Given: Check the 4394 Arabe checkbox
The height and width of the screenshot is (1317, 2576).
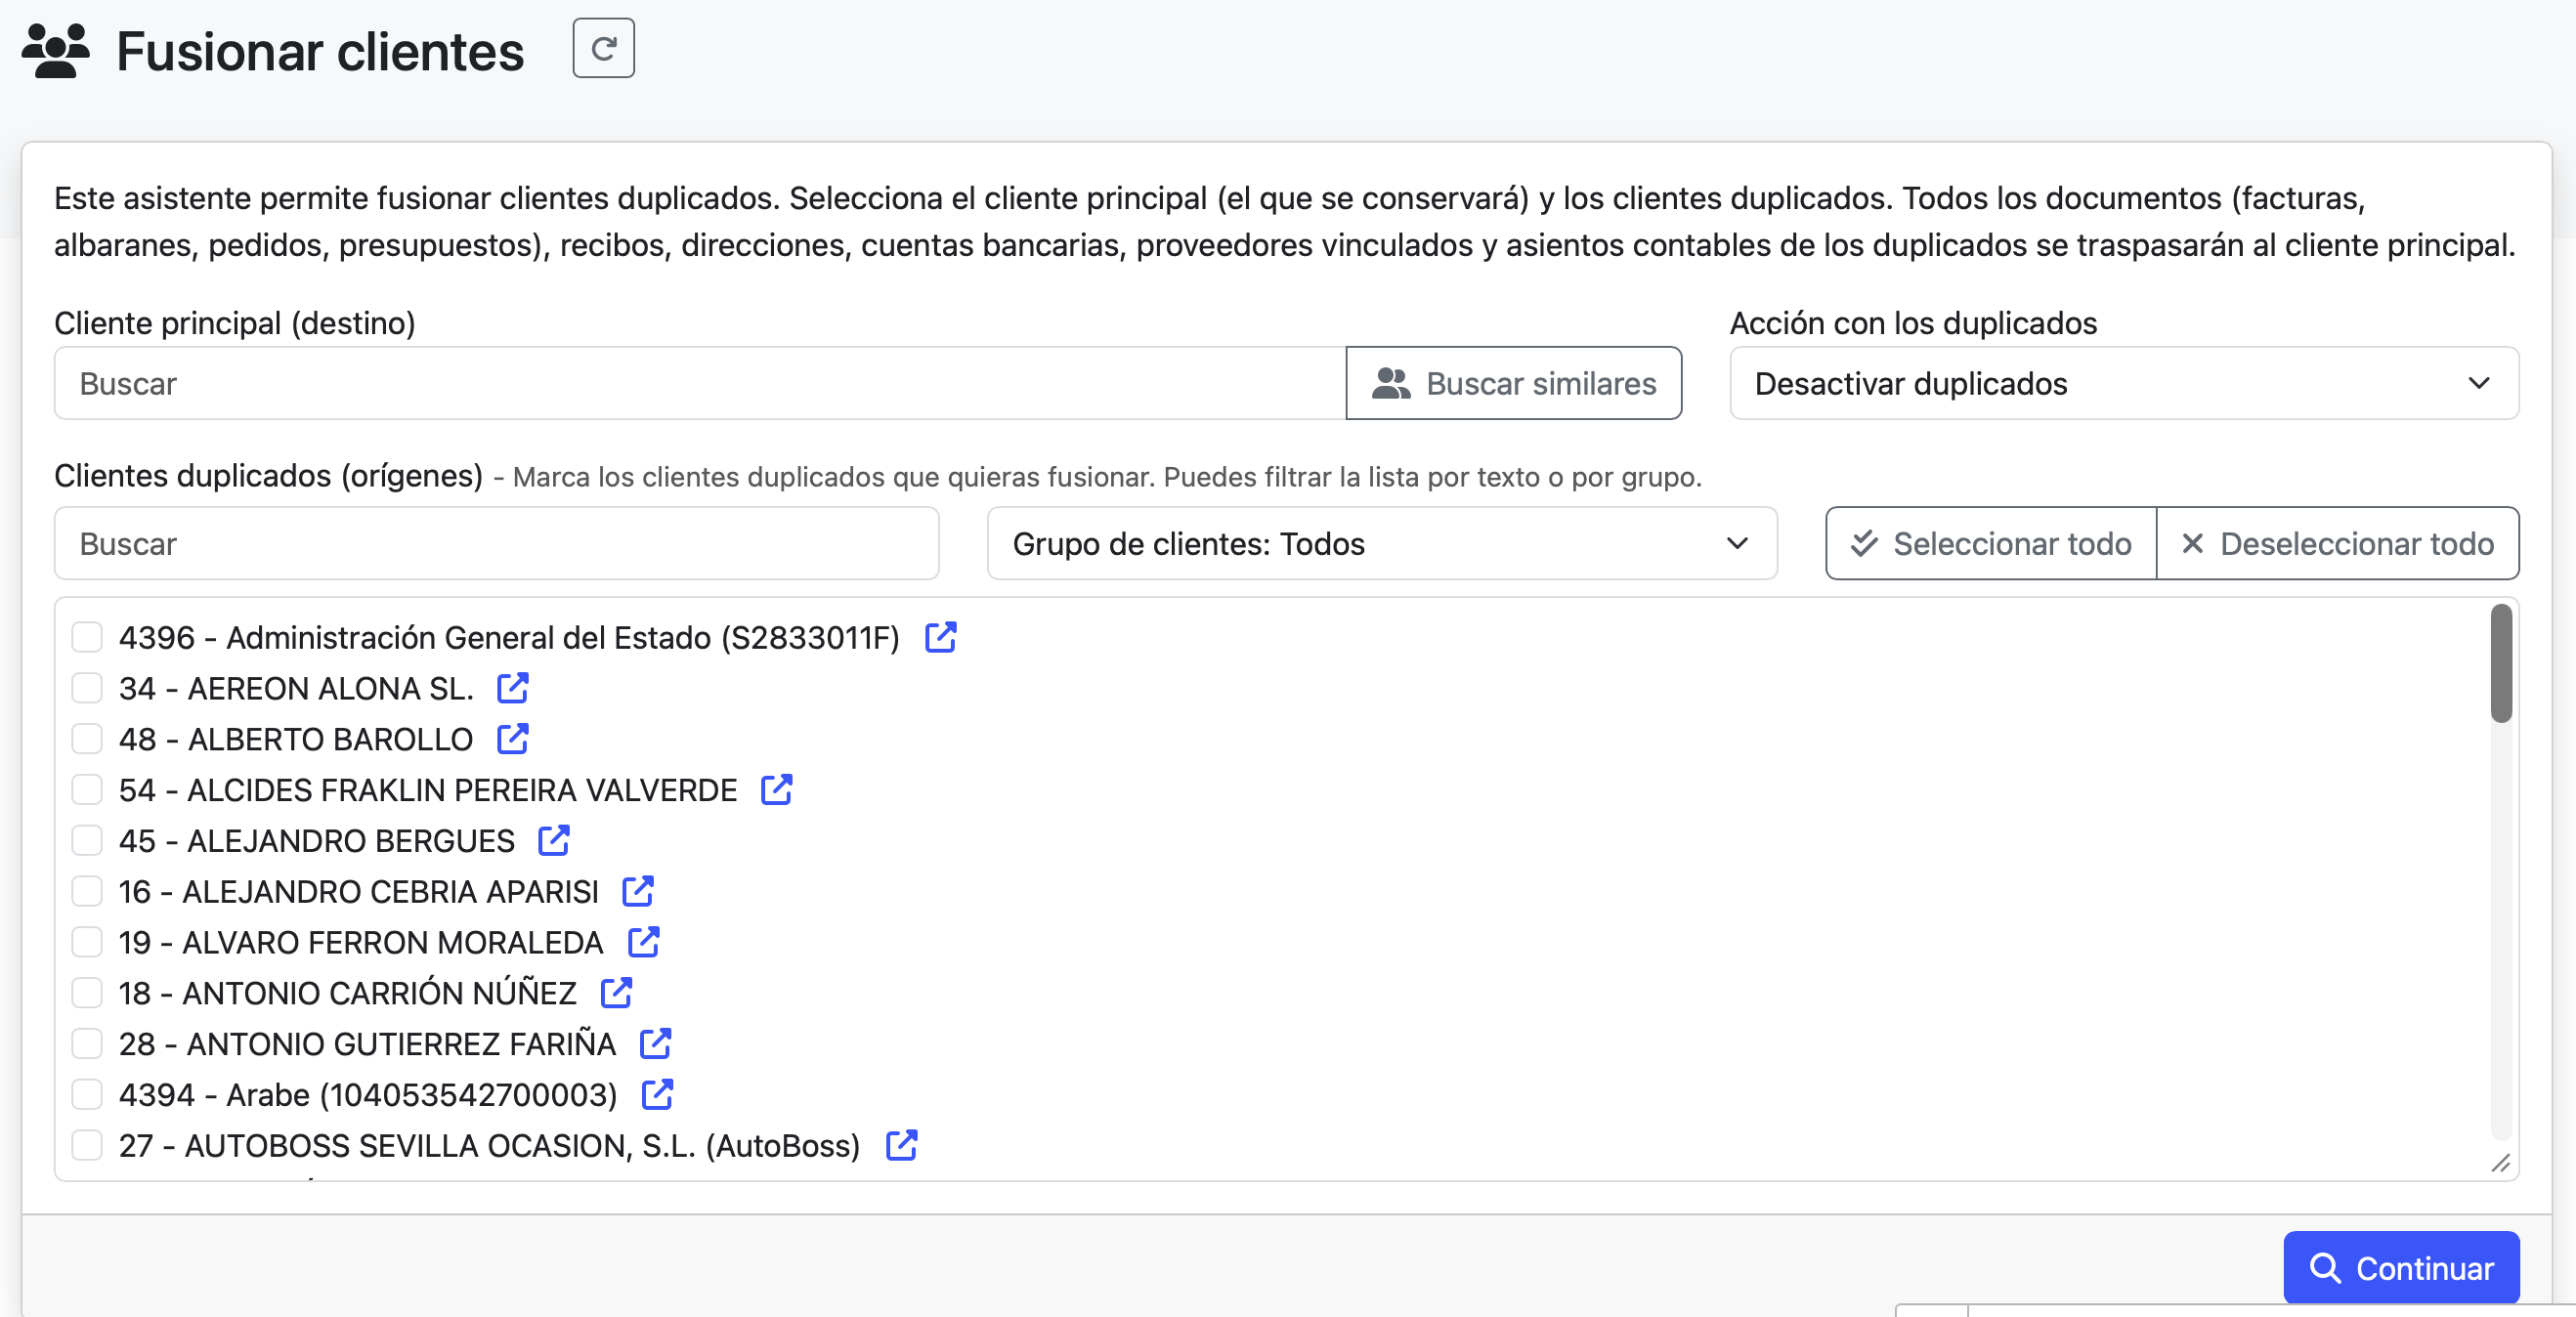Looking at the screenshot, I should [87, 1094].
